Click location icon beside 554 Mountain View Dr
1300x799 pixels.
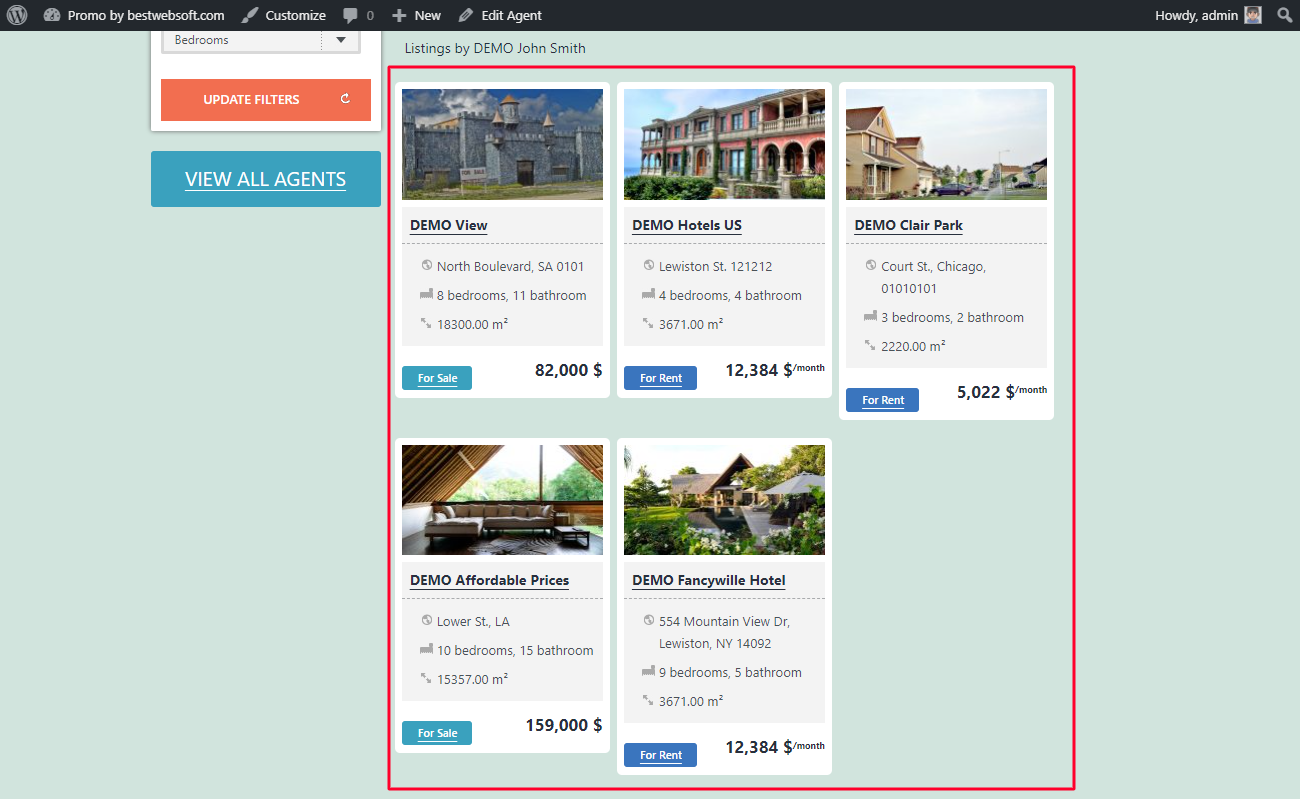click(649, 620)
